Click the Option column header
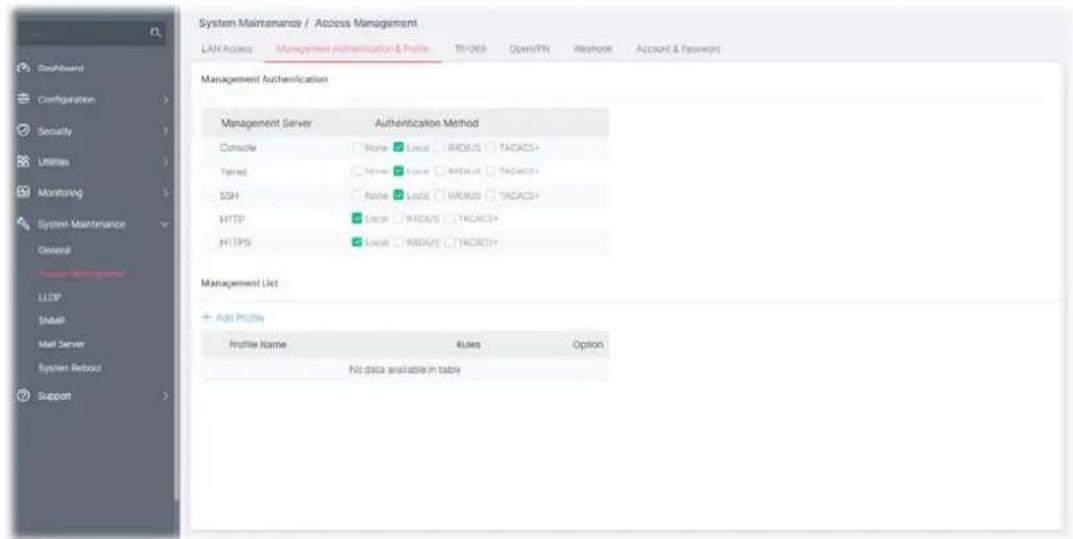This screenshot has width=1073, height=539. [x=587, y=345]
